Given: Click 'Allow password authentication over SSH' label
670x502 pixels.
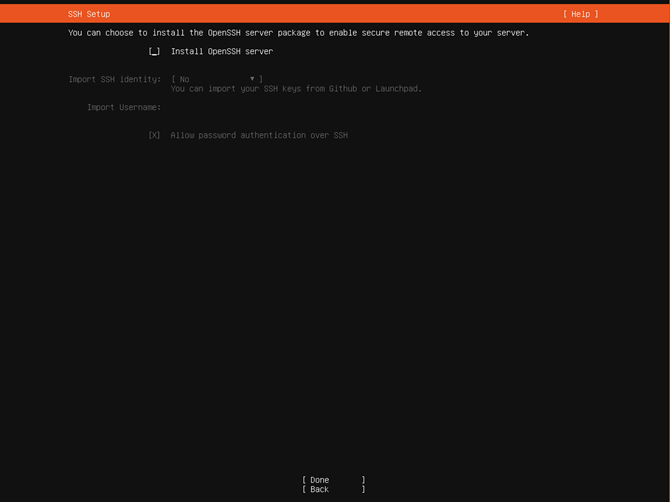Looking at the screenshot, I should 259,135.
